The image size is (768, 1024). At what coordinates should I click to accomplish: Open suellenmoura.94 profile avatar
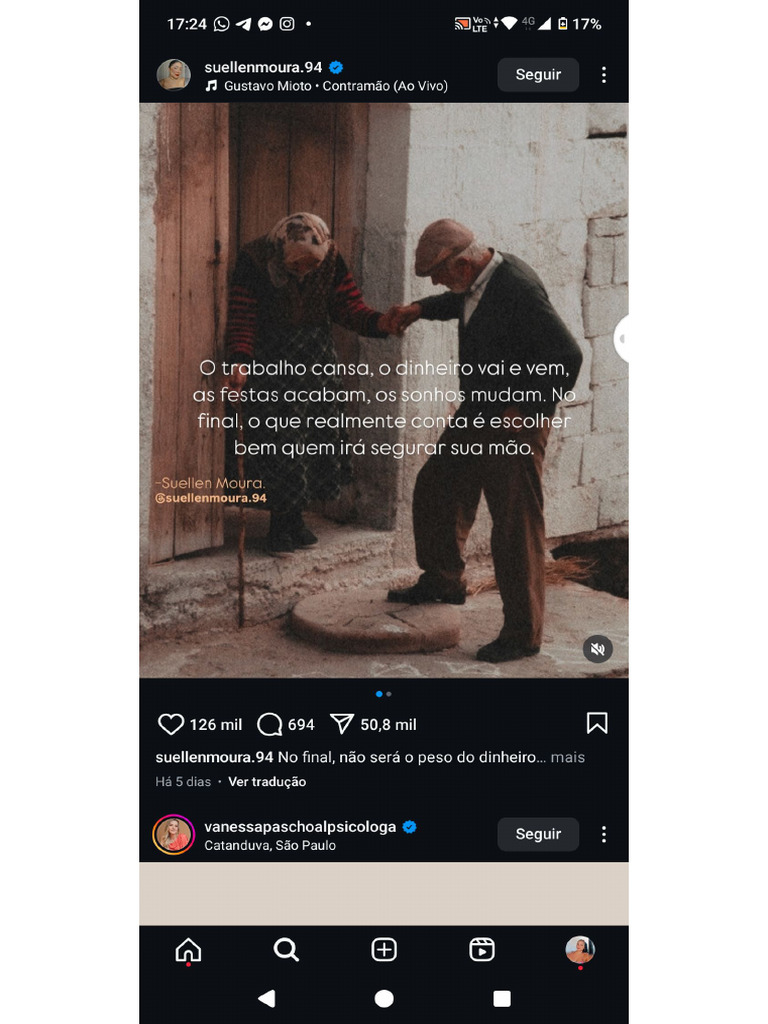[174, 74]
